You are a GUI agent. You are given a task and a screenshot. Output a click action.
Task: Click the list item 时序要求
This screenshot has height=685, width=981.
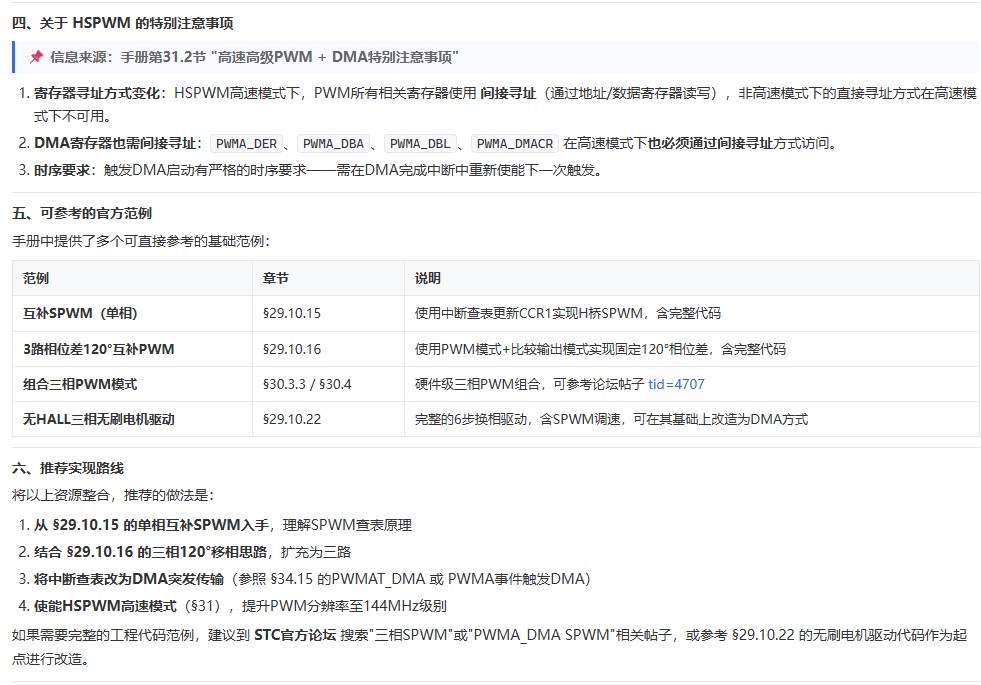[317, 170]
